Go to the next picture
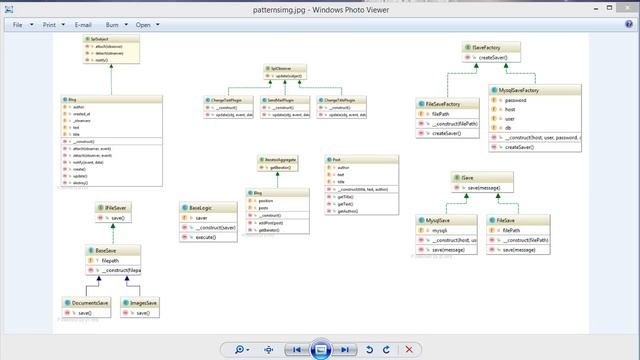Viewport: 640px width, 360px height. point(345,350)
